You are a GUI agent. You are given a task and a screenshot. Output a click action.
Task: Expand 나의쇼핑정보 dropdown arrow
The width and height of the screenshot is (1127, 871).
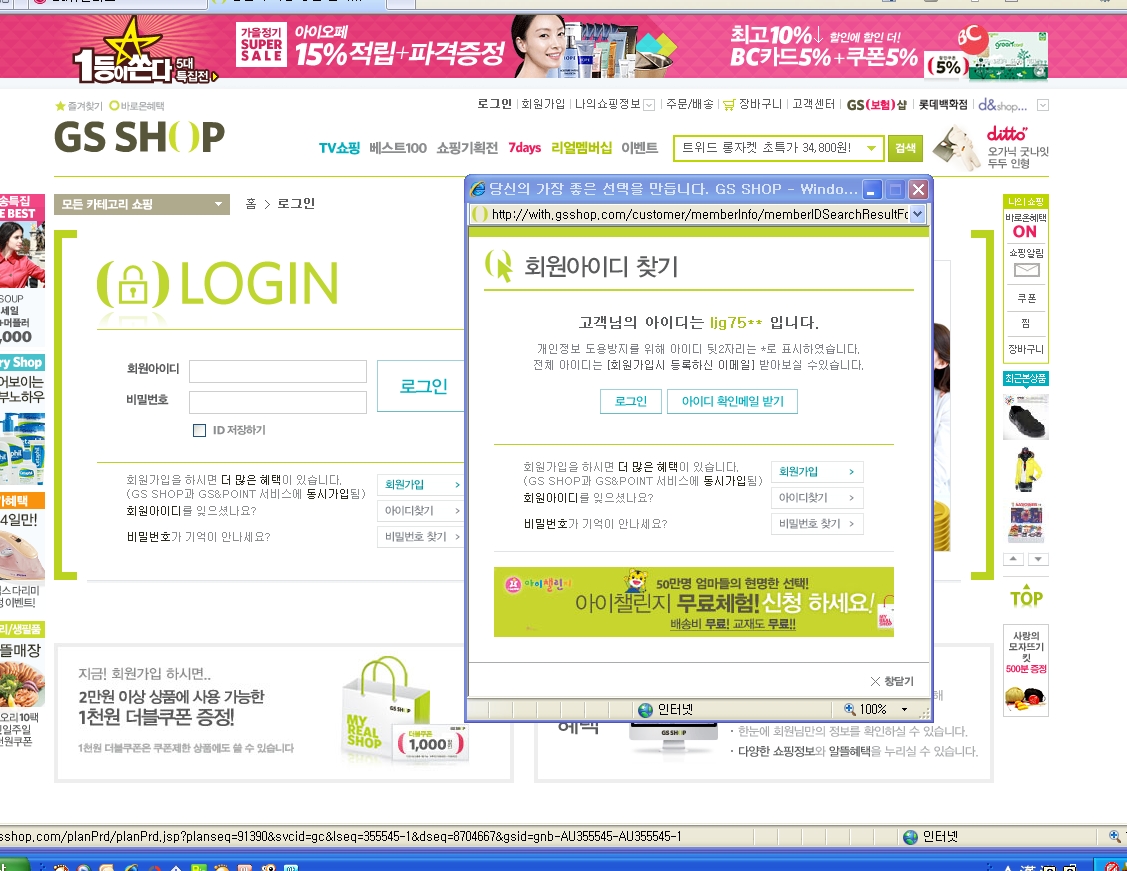[x=648, y=105]
